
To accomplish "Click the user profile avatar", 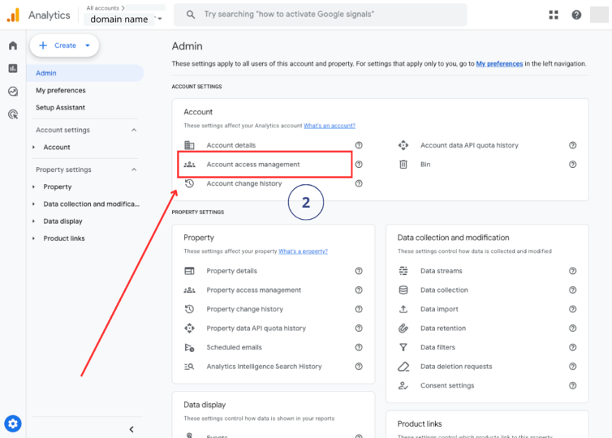I will tap(599, 15).
